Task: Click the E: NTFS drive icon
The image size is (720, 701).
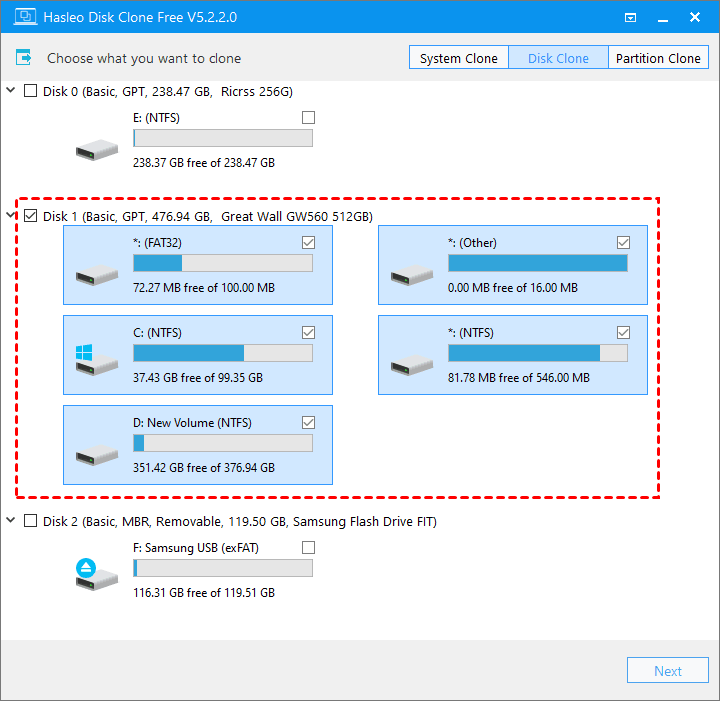Action: tap(96, 150)
